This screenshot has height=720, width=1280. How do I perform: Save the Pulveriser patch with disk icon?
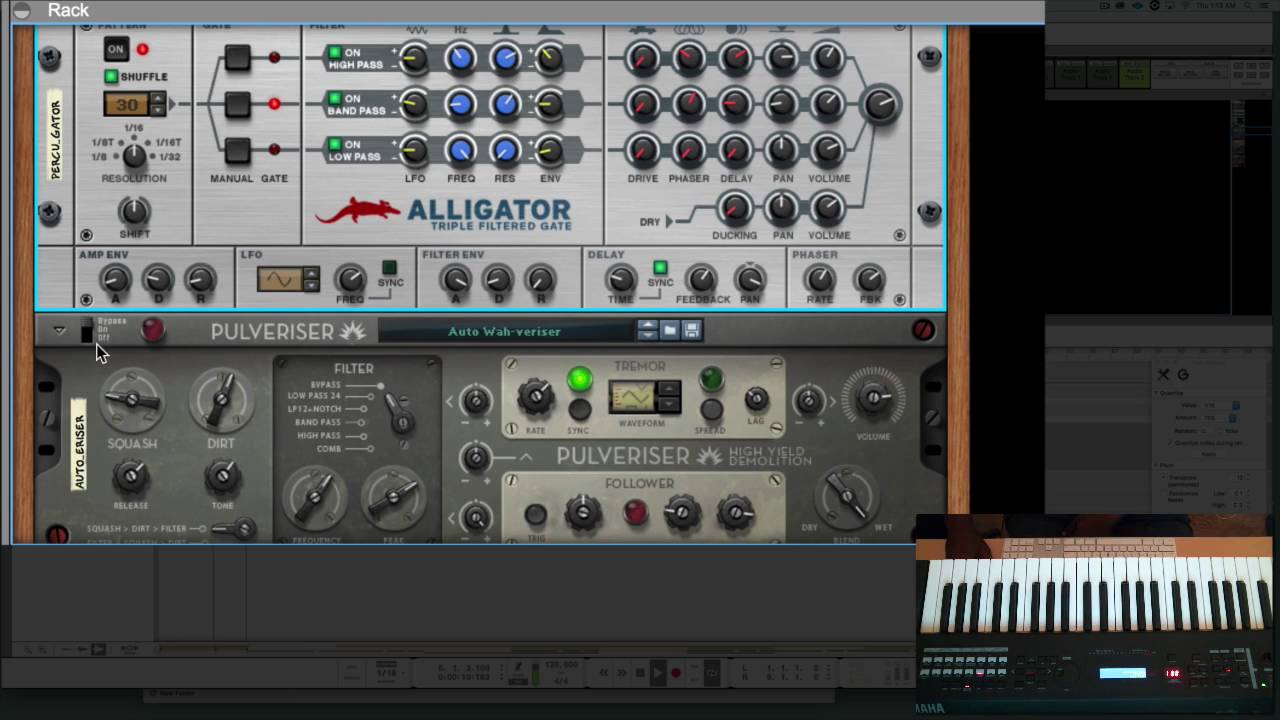tap(692, 330)
